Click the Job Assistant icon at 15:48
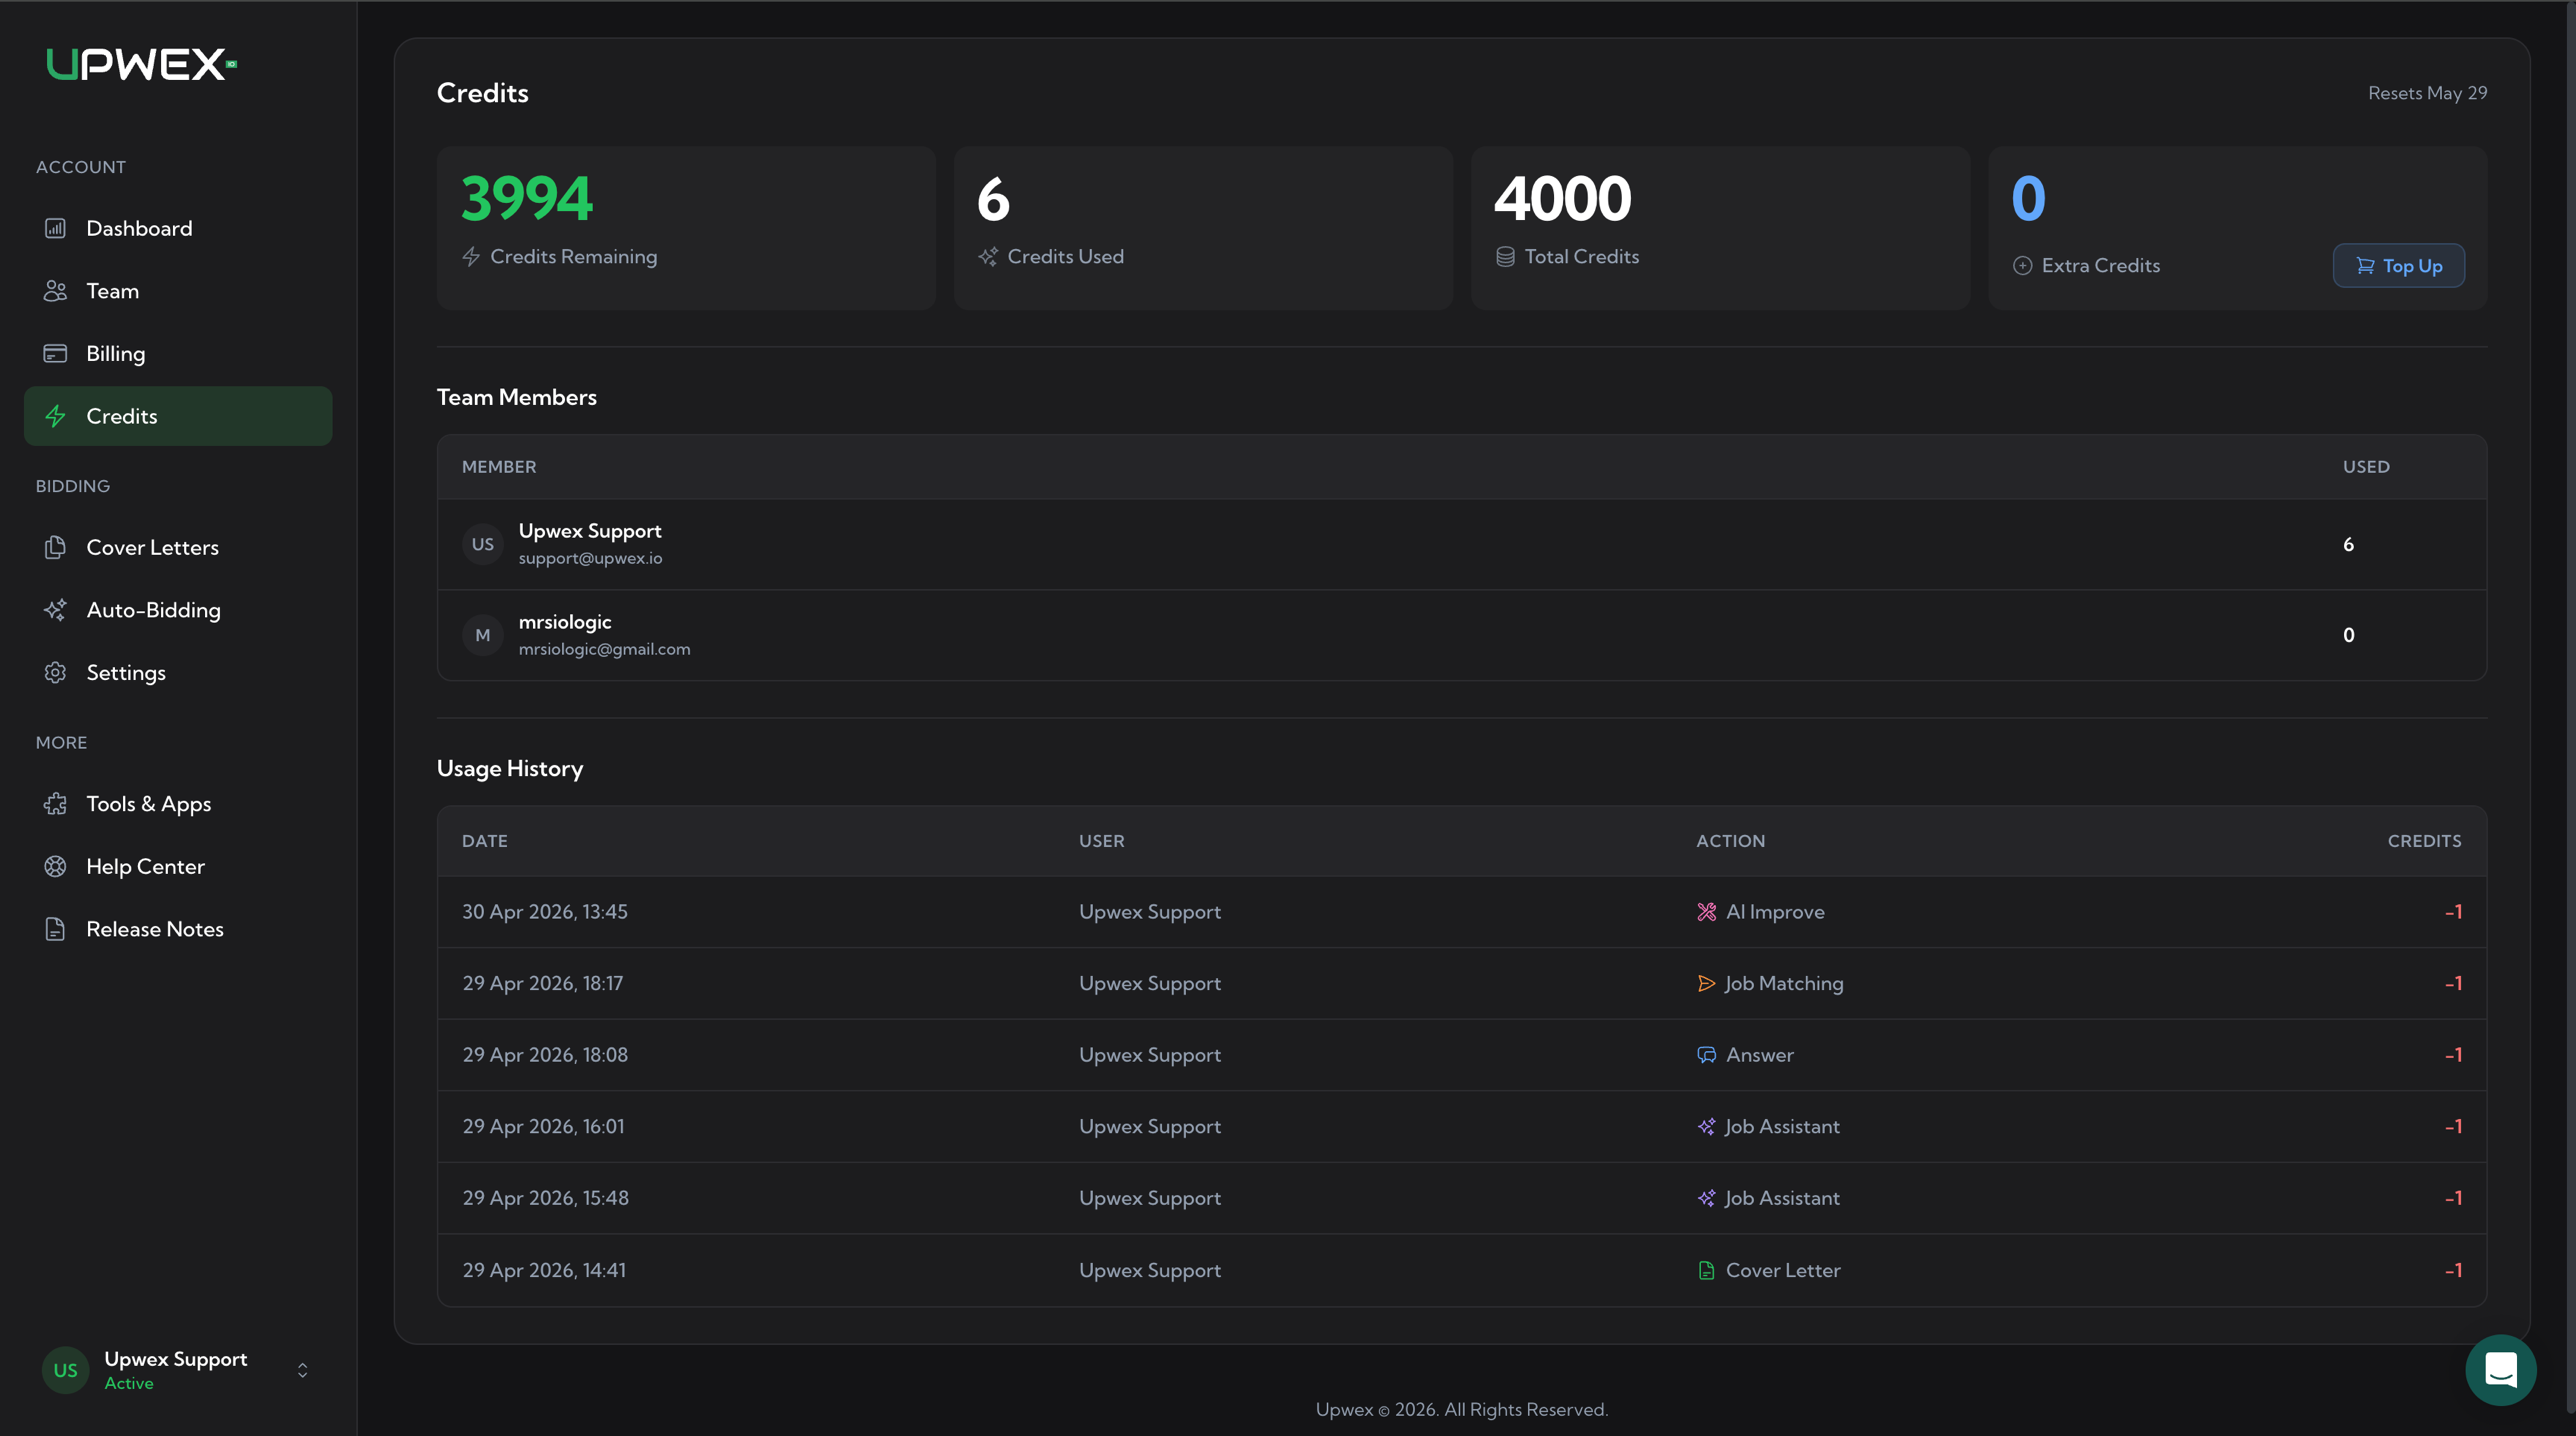This screenshot has height=1436, width=2576. click(1706, 1198)
